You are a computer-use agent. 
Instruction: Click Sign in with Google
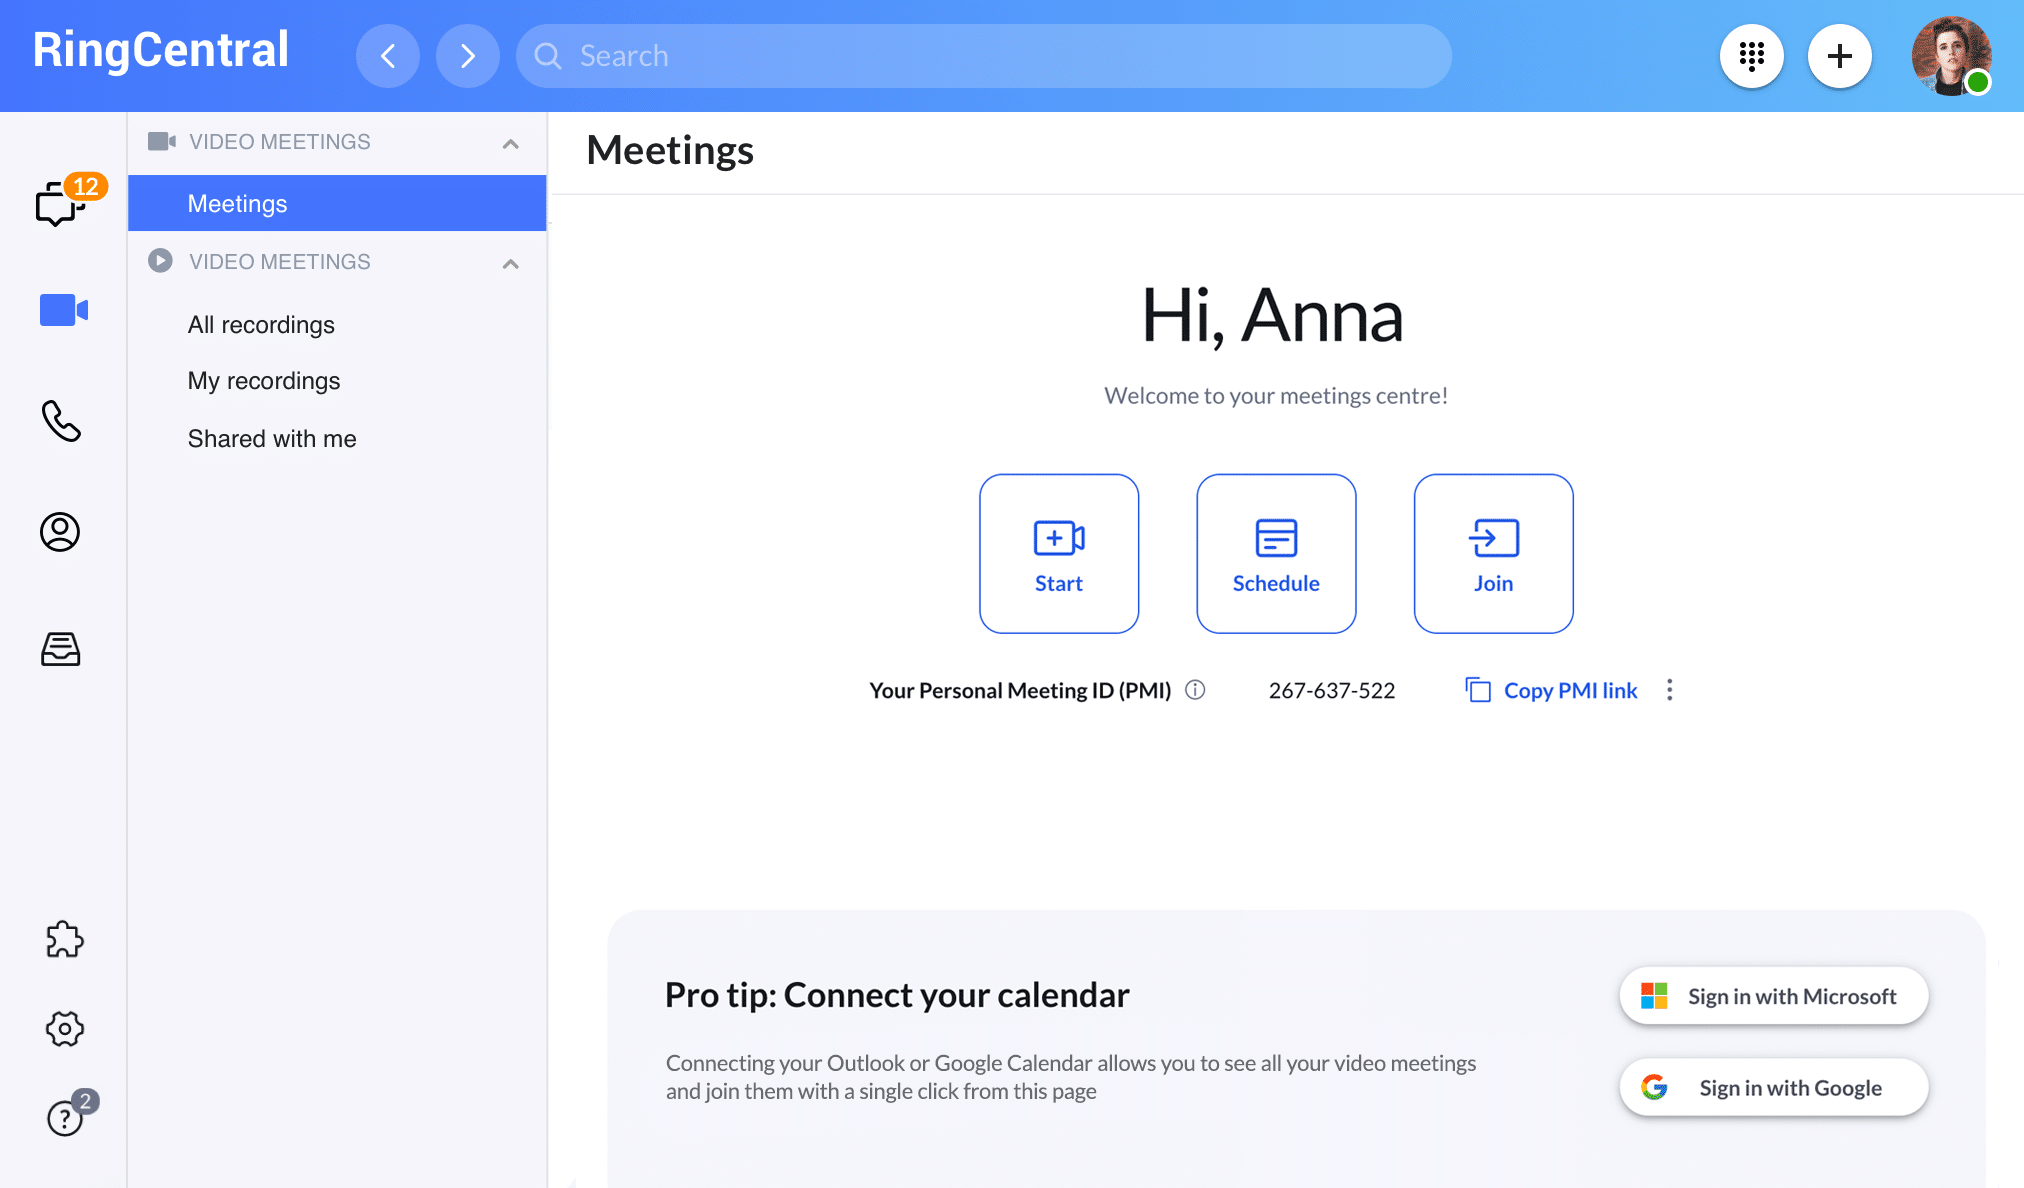(1773, 1087)
